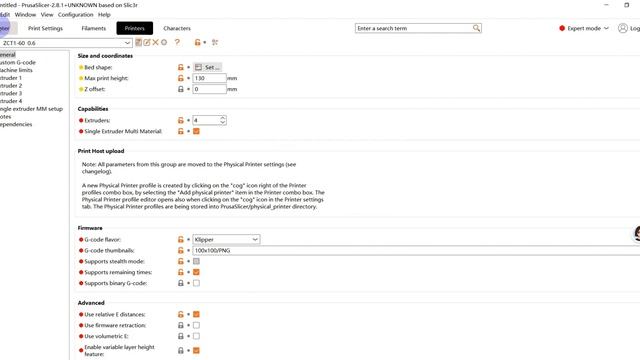Select Machine limits in the sidebar
Screen dimensions: 640x360
tap(16, 70)
